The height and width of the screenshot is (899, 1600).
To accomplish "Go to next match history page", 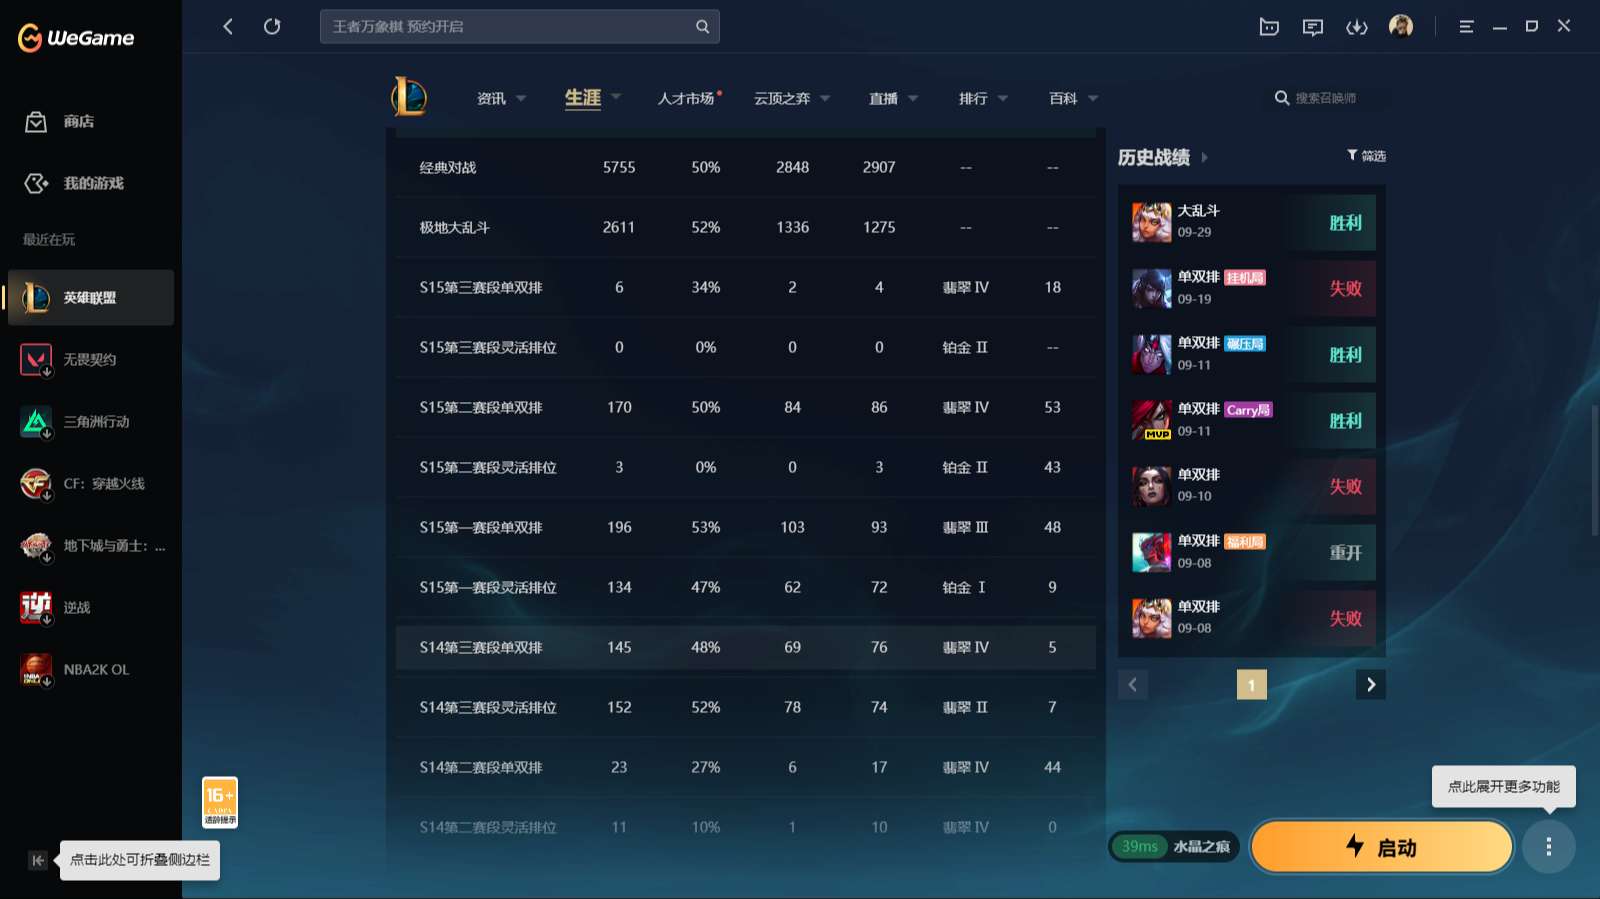I will [x=1370, y=685].
